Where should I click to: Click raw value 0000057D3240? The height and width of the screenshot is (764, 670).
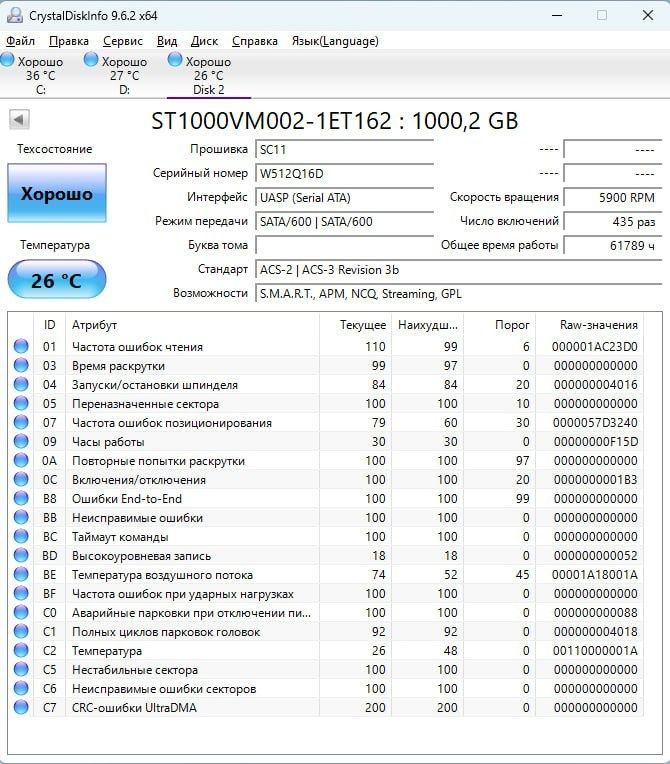click(595, 422)
